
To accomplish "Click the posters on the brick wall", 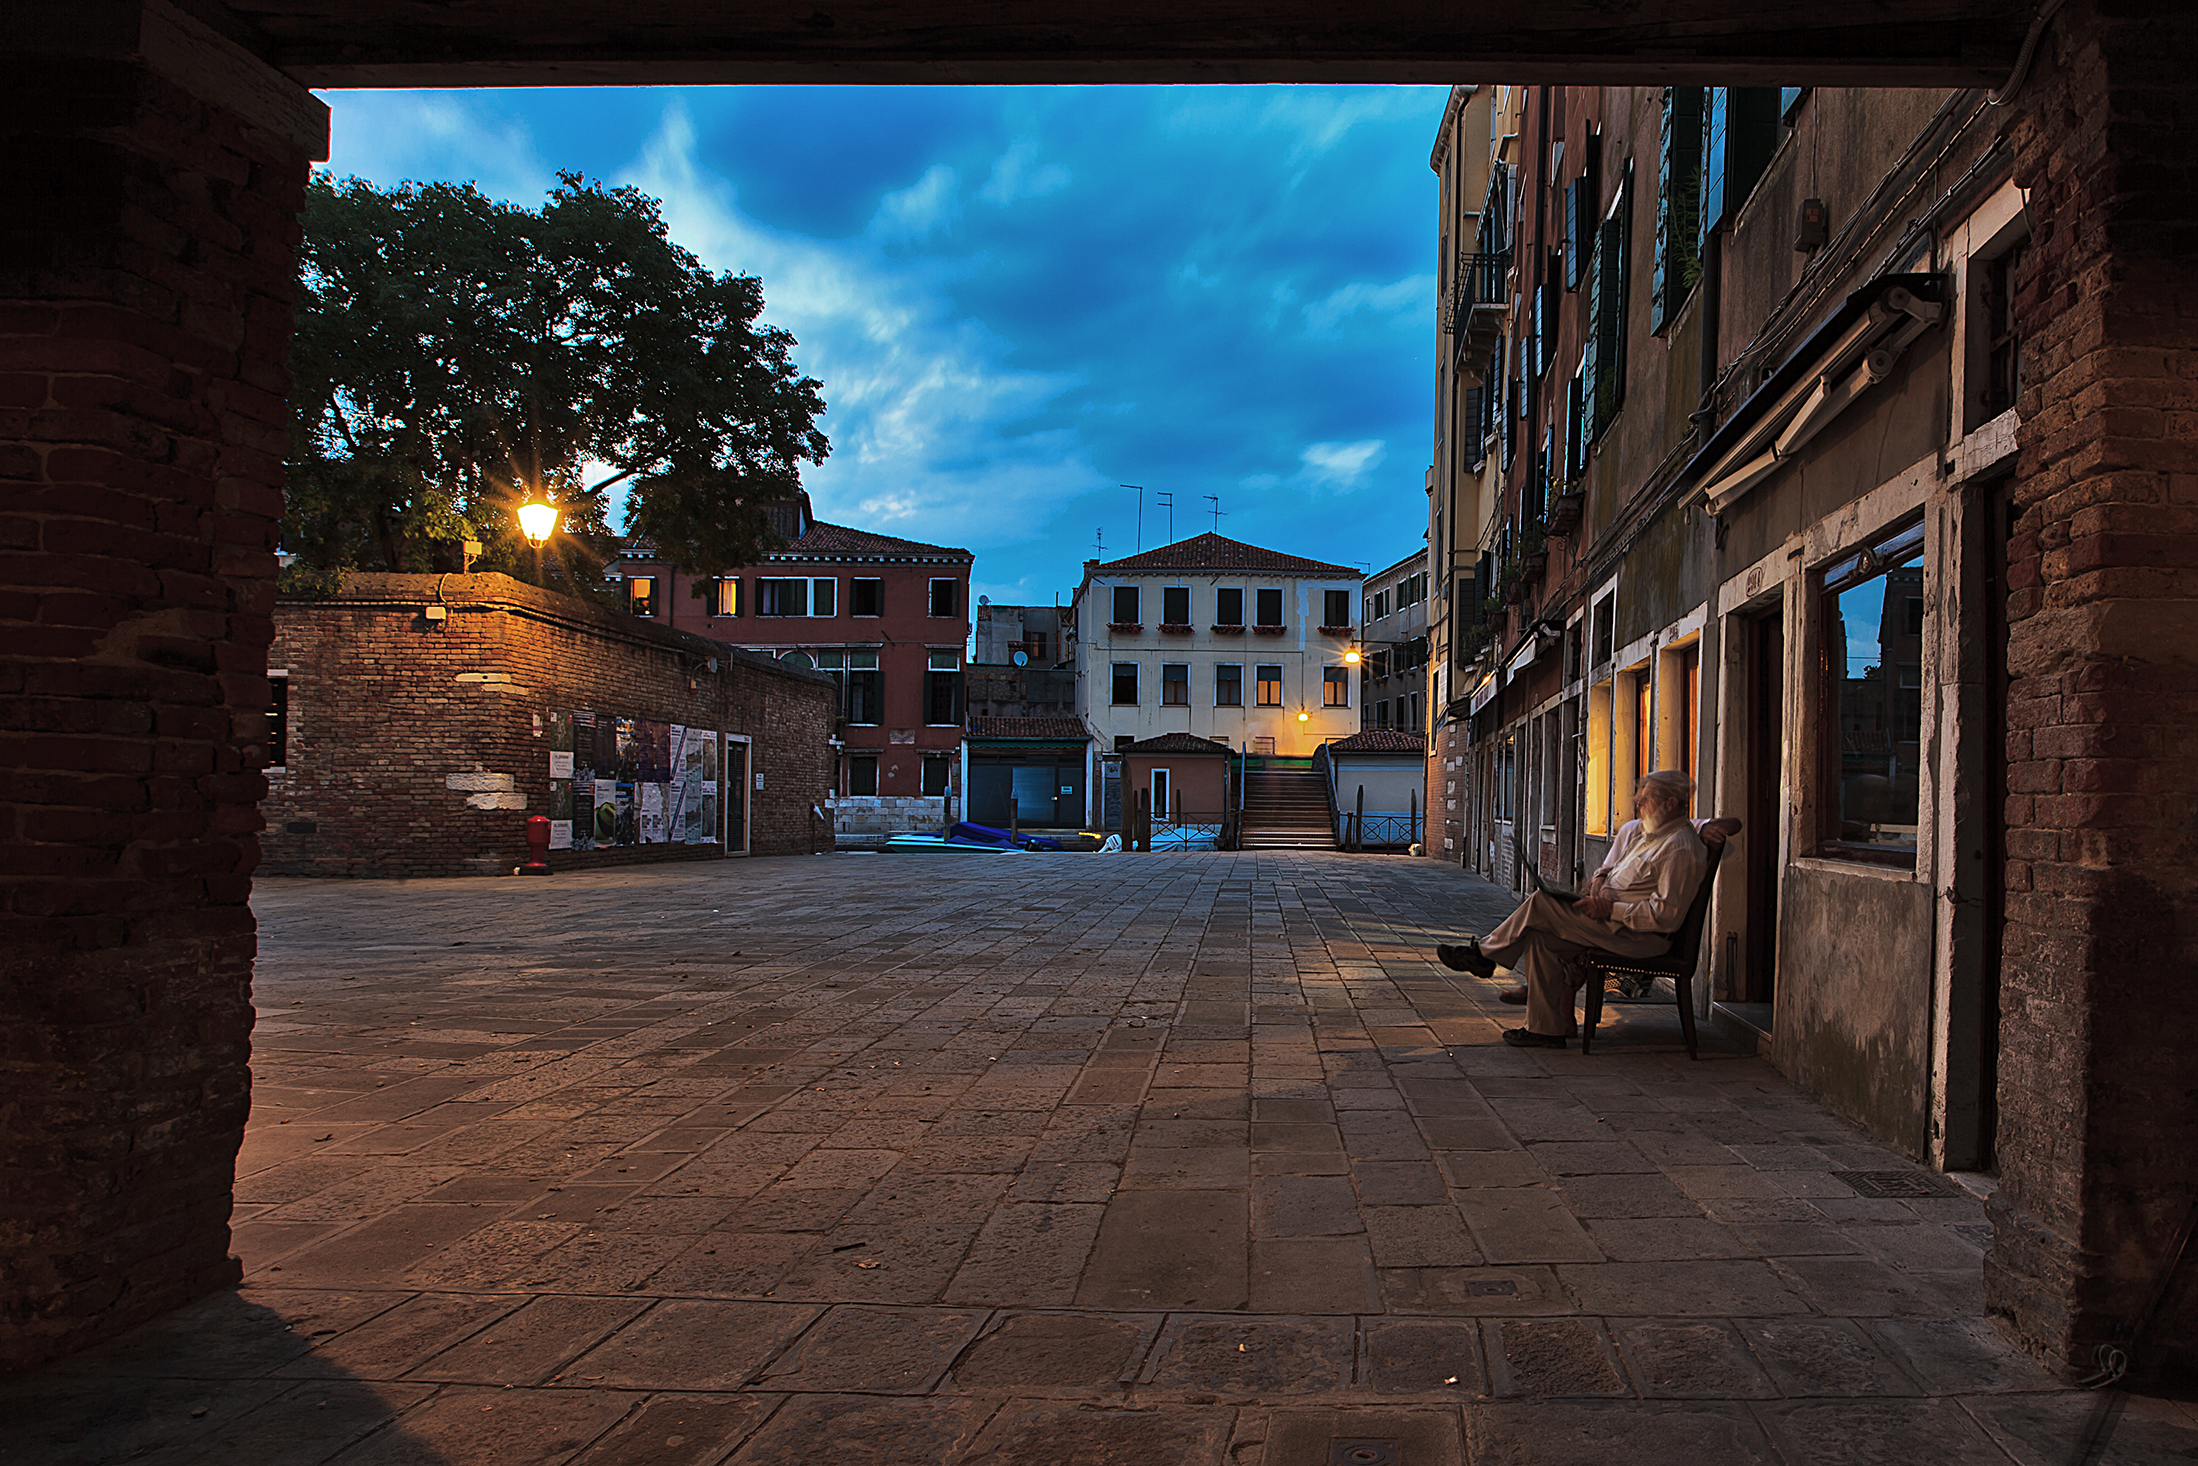I will coord(632,782).
